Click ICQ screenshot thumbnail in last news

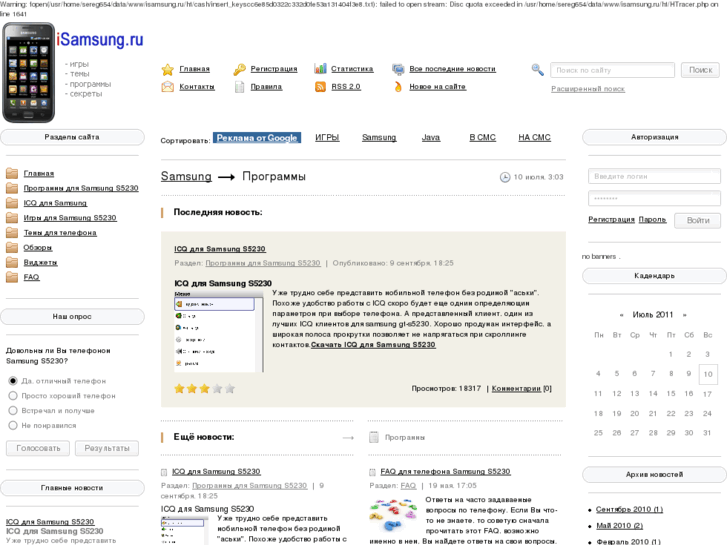point(219,332)
